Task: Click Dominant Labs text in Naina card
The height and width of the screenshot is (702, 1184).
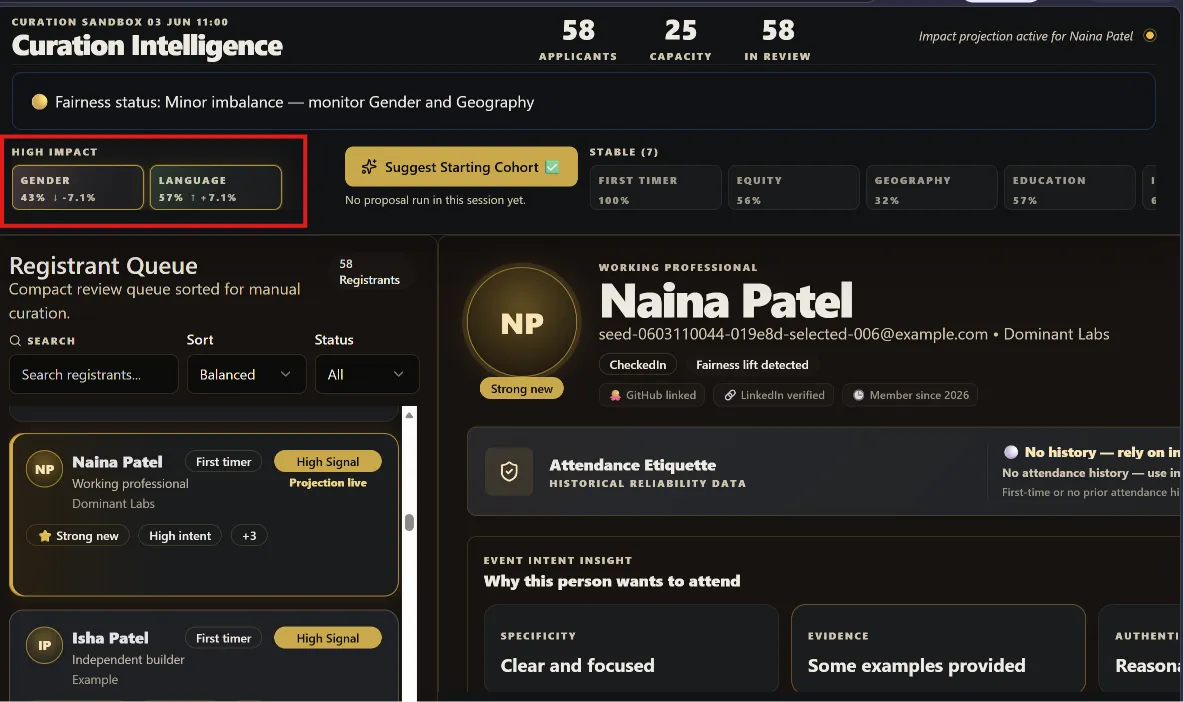Action: pos(113,503)
